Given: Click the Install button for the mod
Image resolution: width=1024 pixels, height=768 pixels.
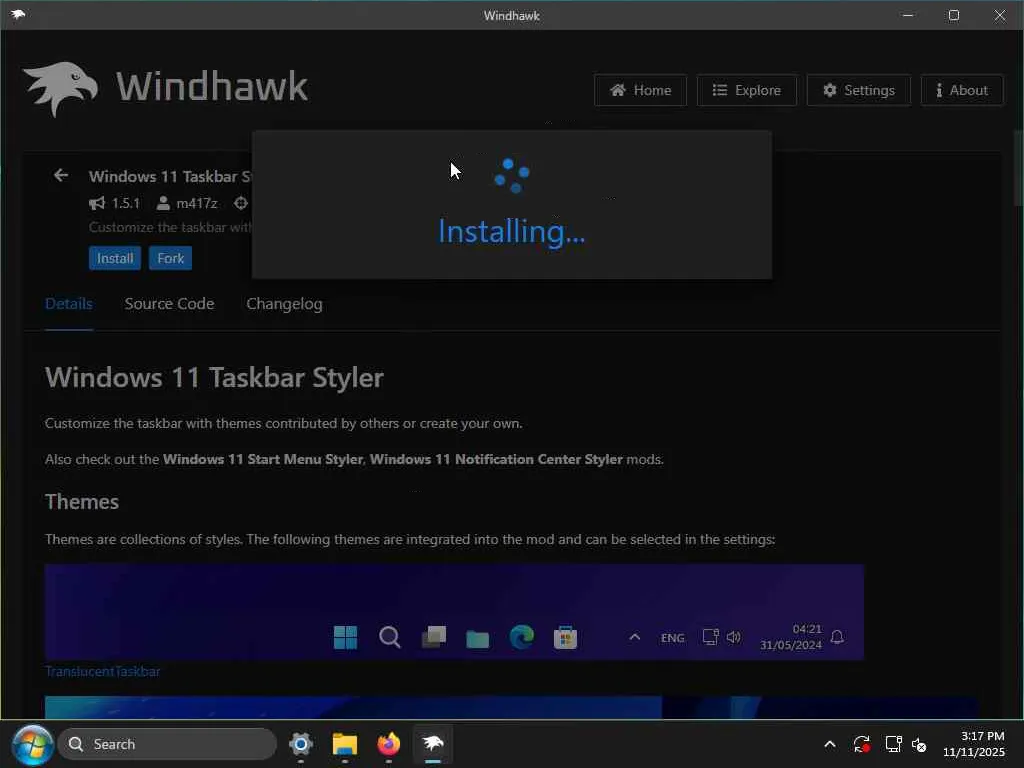Looking at the screenshot, I should (x=115, y=258).
